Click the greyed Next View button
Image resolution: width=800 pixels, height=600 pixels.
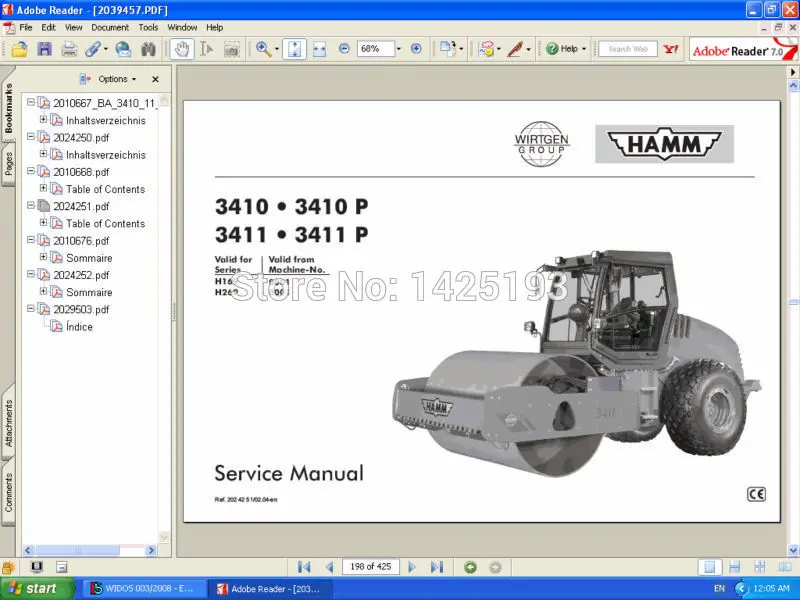point(495,567)
